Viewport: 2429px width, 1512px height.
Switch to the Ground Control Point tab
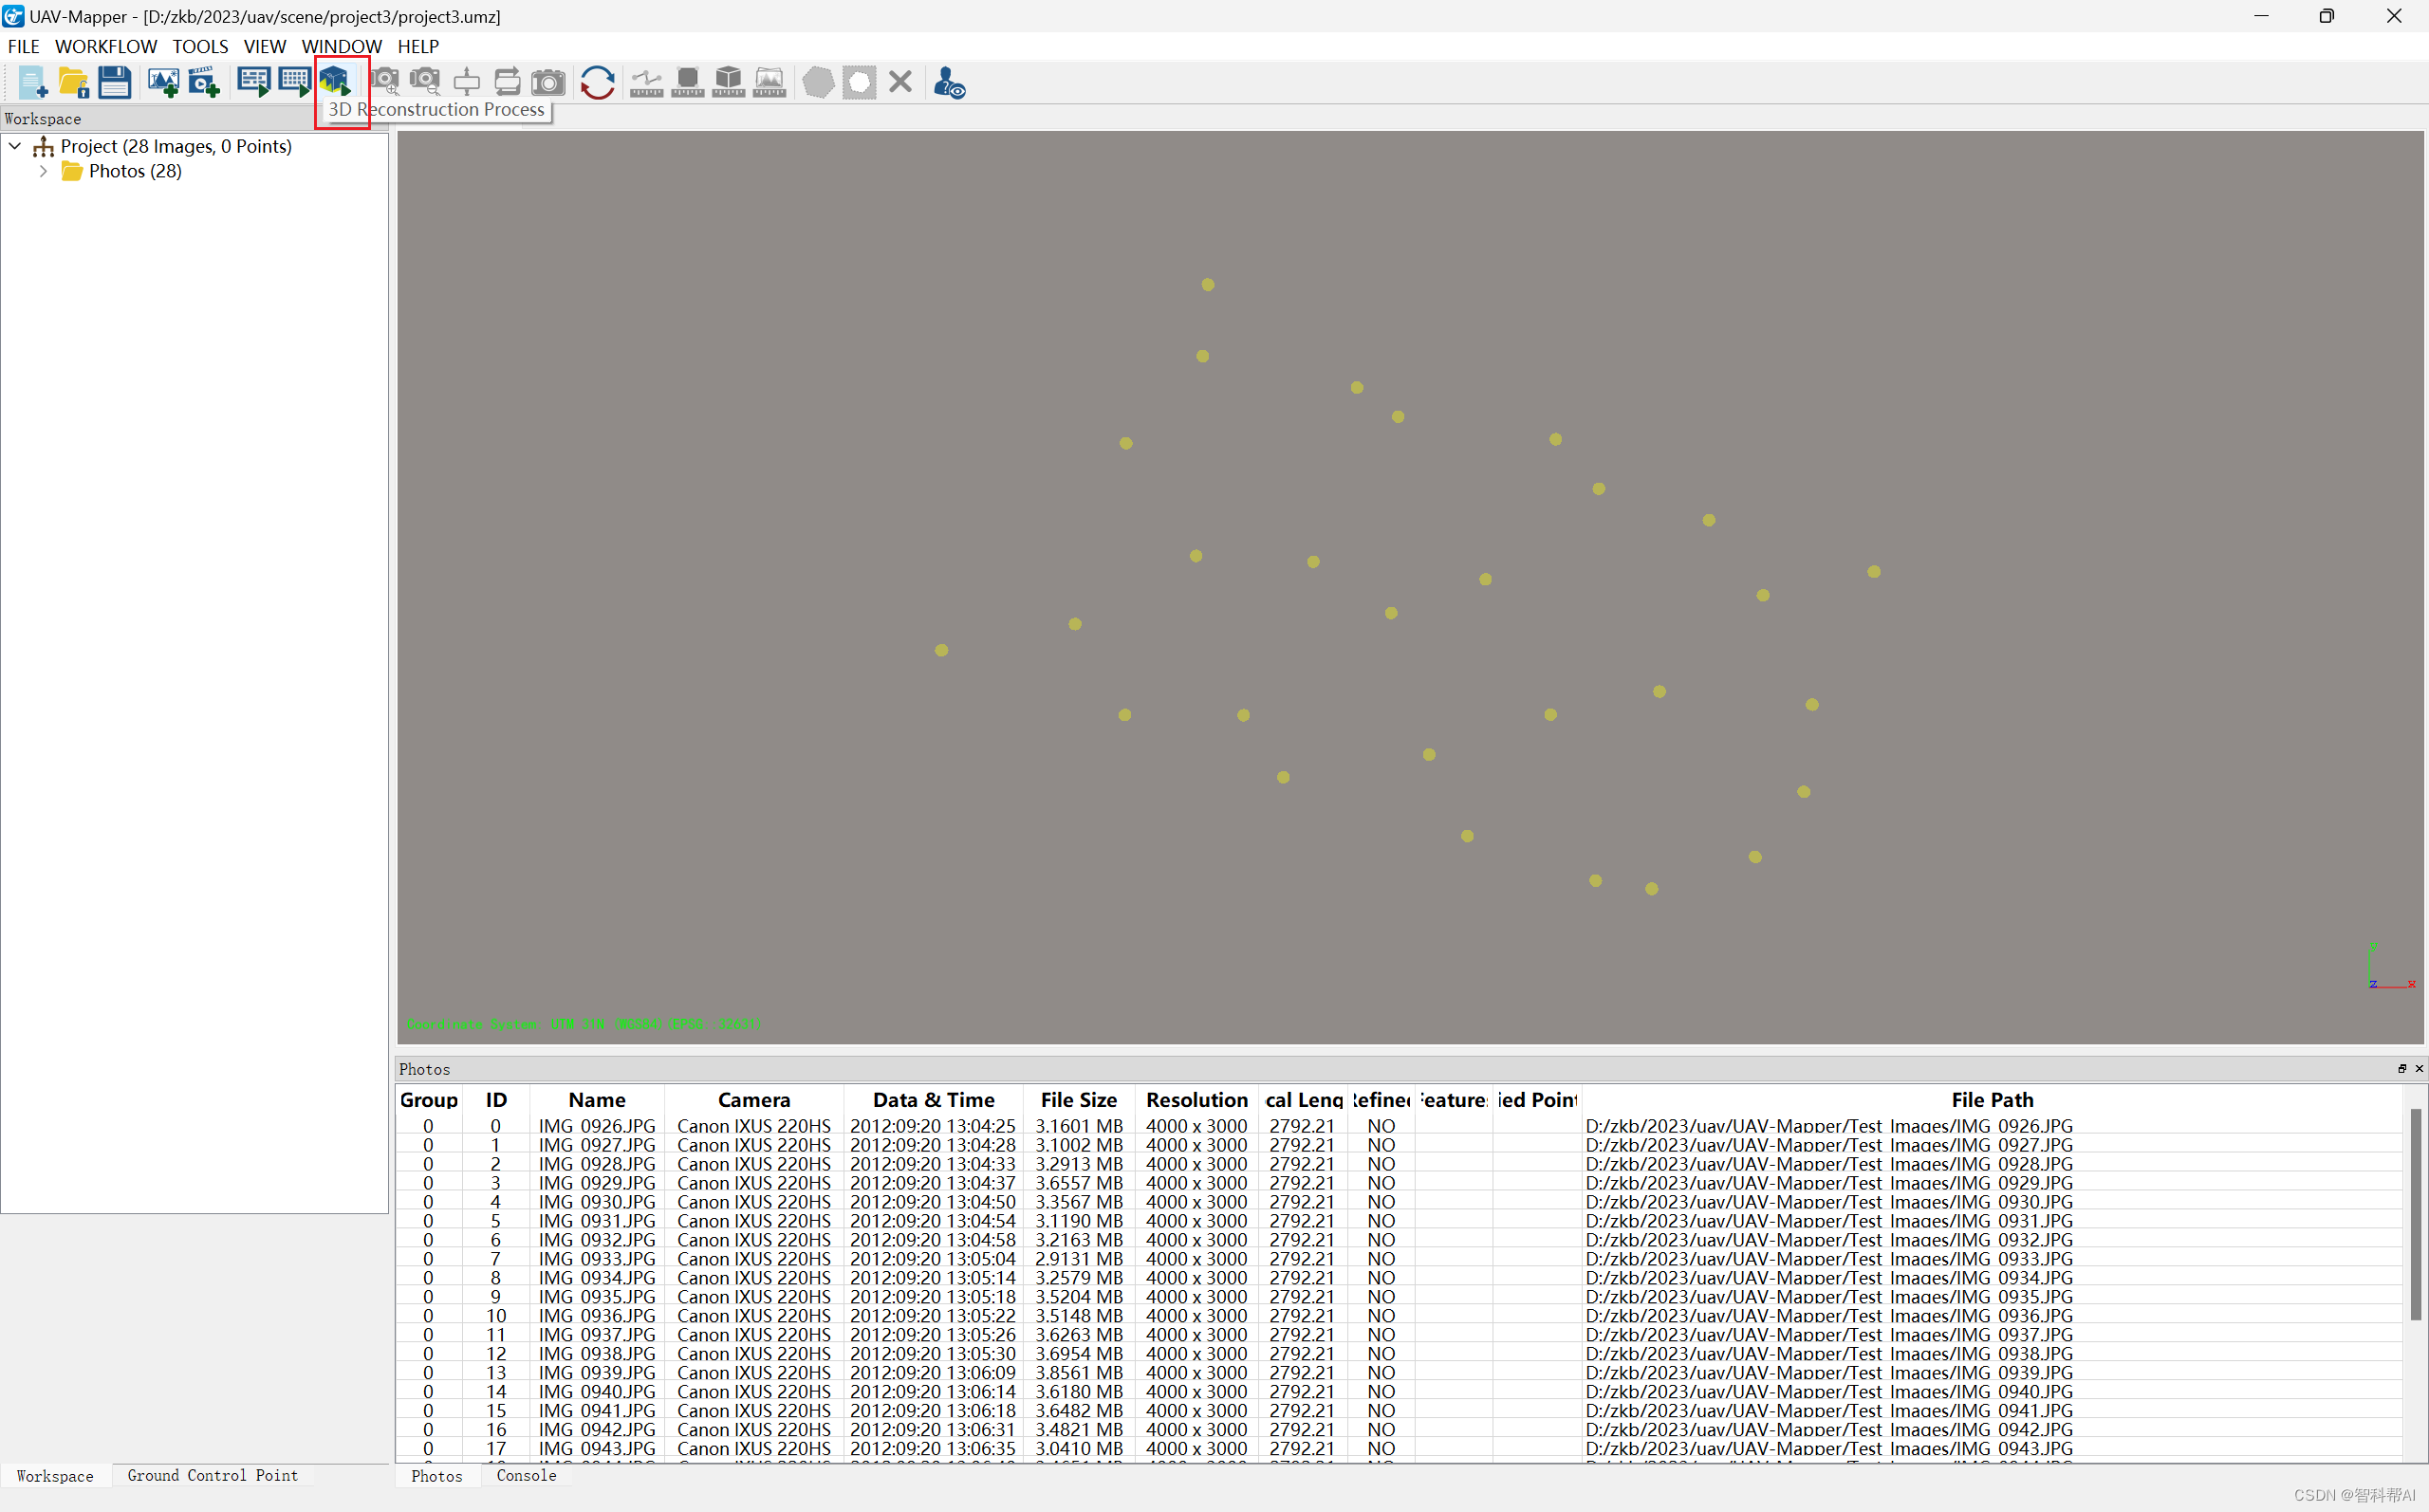pyautogui.click(x=212, y=1476)
